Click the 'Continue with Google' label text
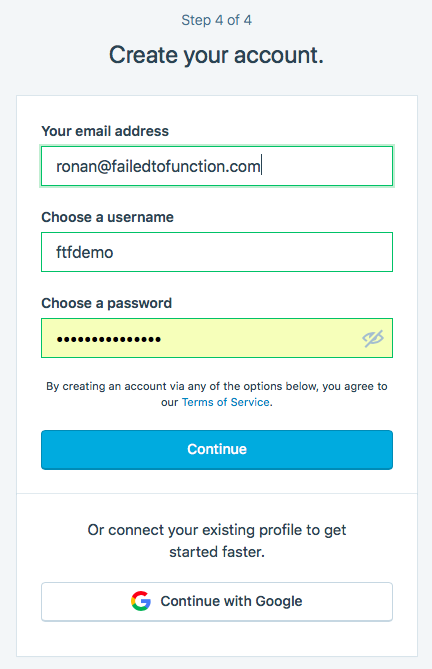432x669 pixels. pos(231,601)
